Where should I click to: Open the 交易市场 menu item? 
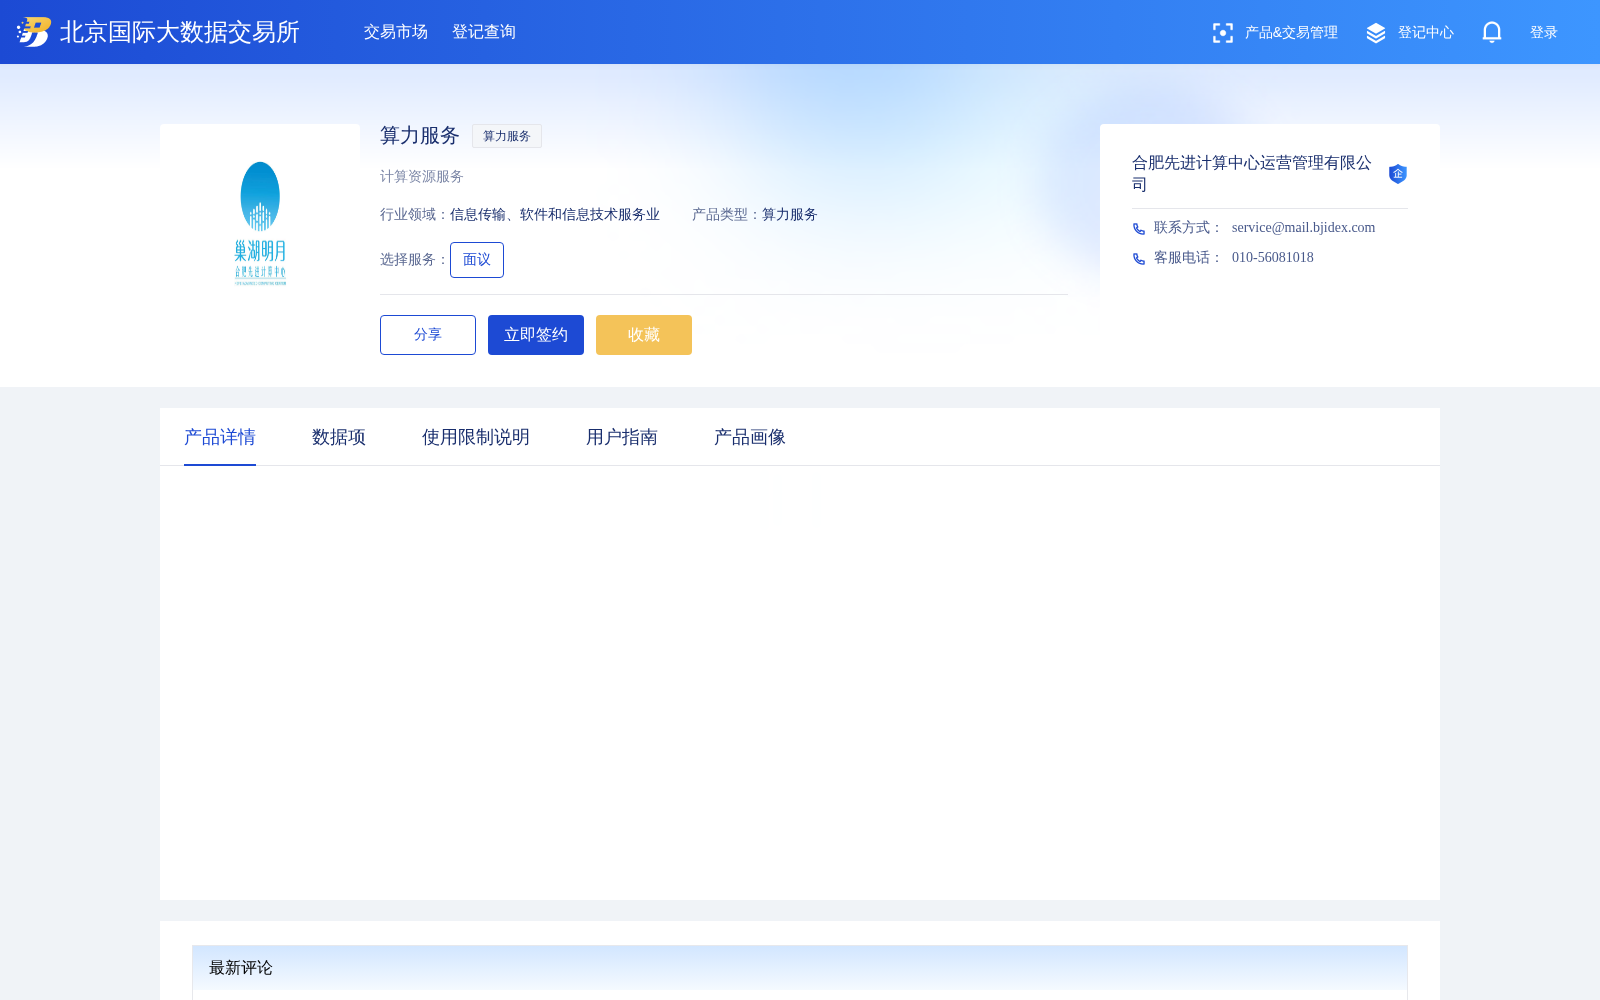396,32
